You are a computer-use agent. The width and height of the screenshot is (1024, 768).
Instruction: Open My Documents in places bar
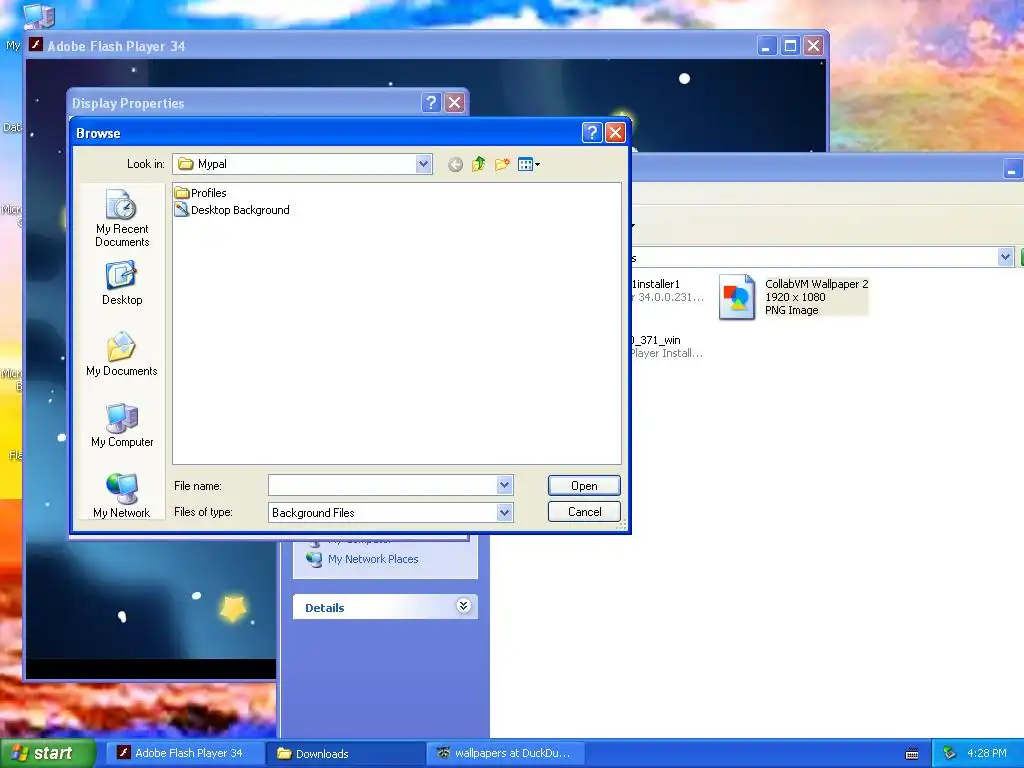pos(121,355)
